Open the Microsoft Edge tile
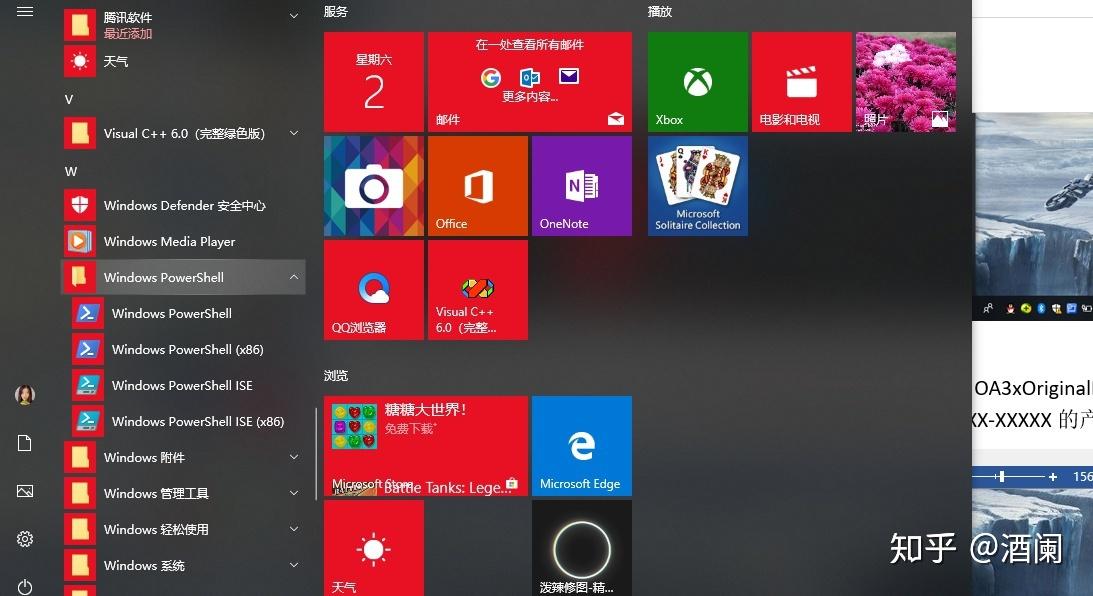 pos(581,445)
